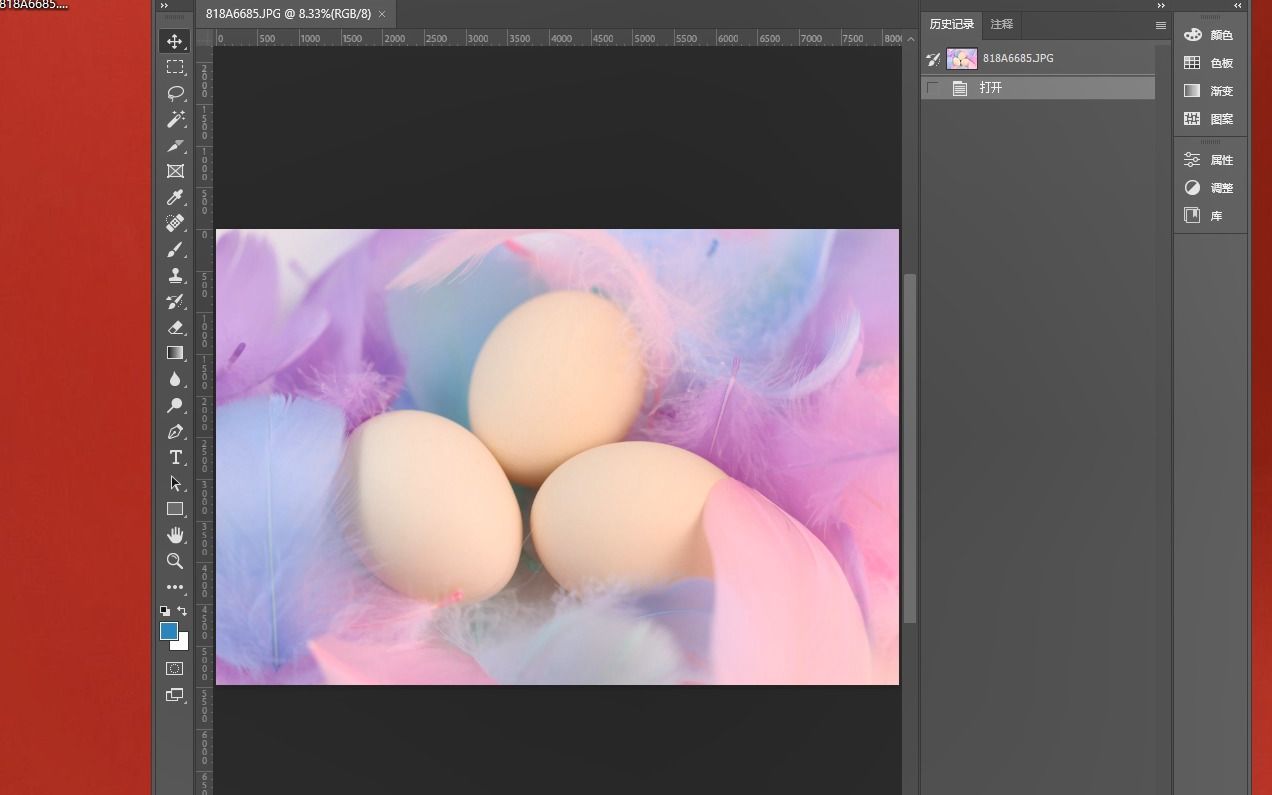Select the 818A6685.JPG snapshot thumbnail
Viewport: 1272px width, 795px height.
[962, 58]
